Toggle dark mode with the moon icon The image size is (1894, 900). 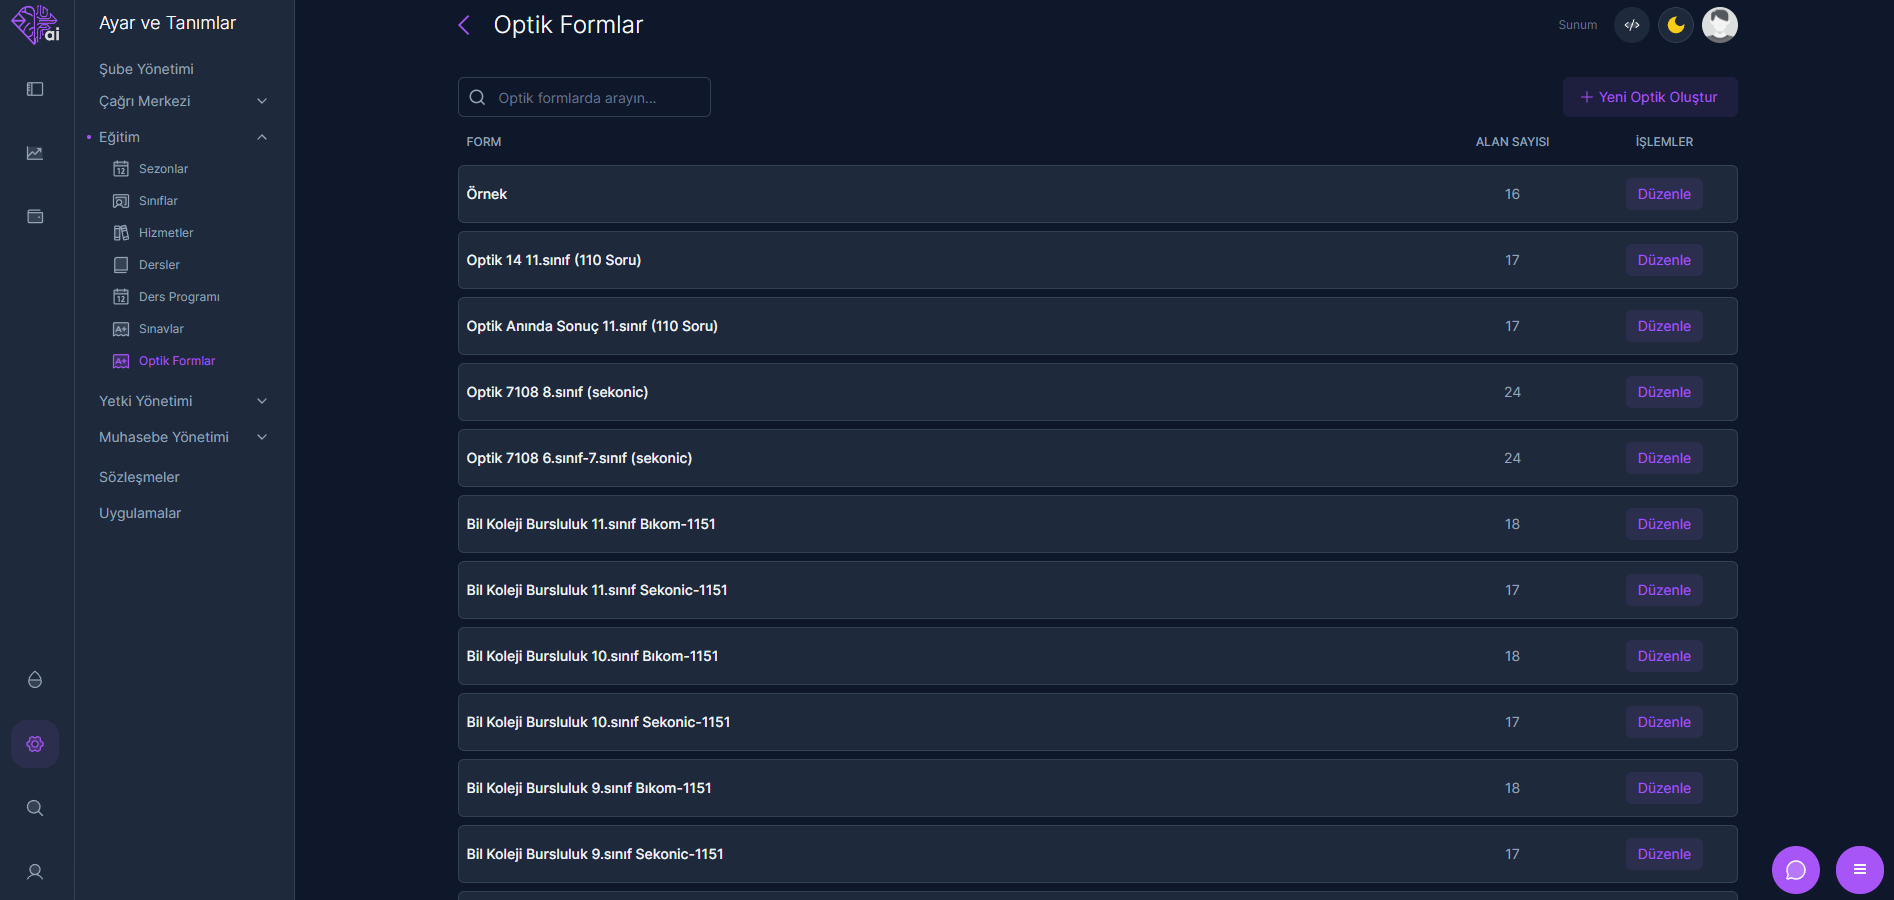pos(1676,25)
